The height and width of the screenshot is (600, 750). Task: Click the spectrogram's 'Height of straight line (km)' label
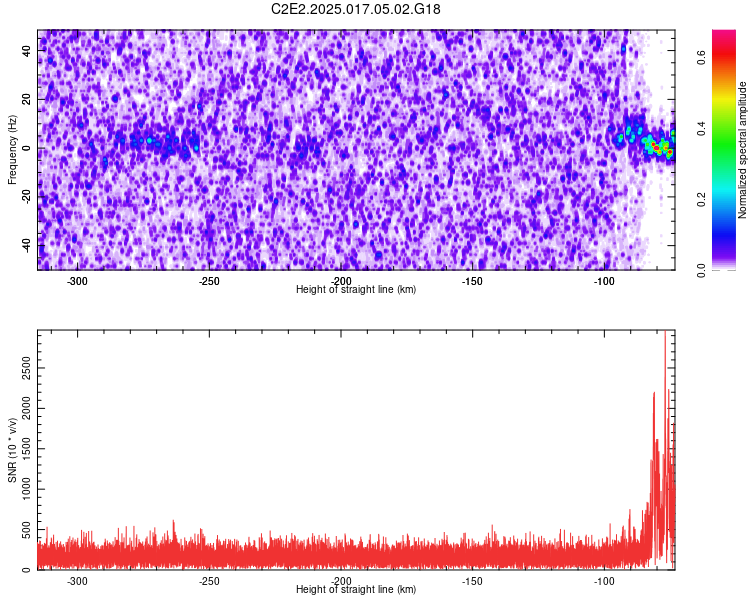pyautogui.click(x=356, y=289)
